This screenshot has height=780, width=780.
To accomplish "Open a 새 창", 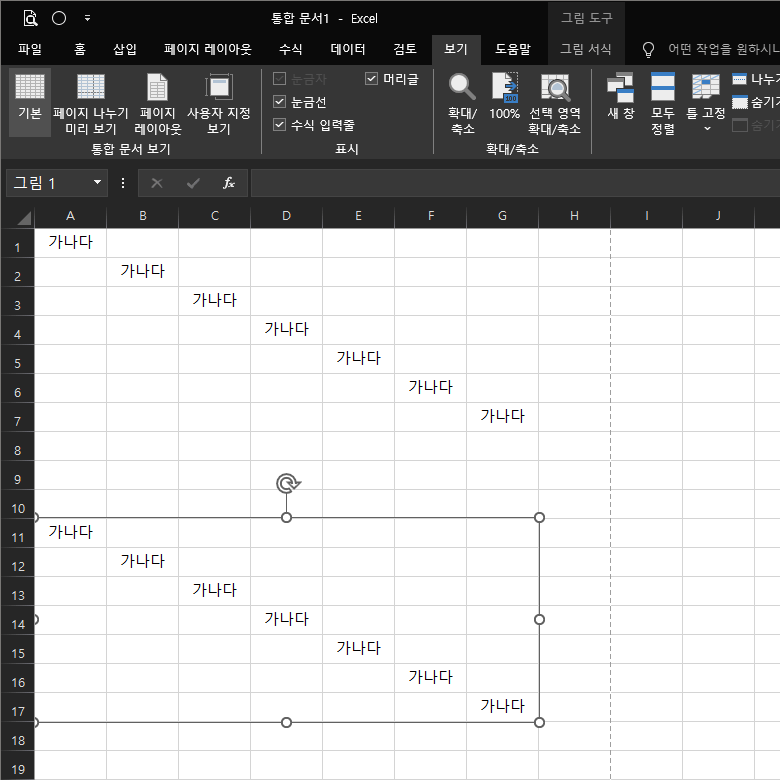I will click(x=620, y=98).
